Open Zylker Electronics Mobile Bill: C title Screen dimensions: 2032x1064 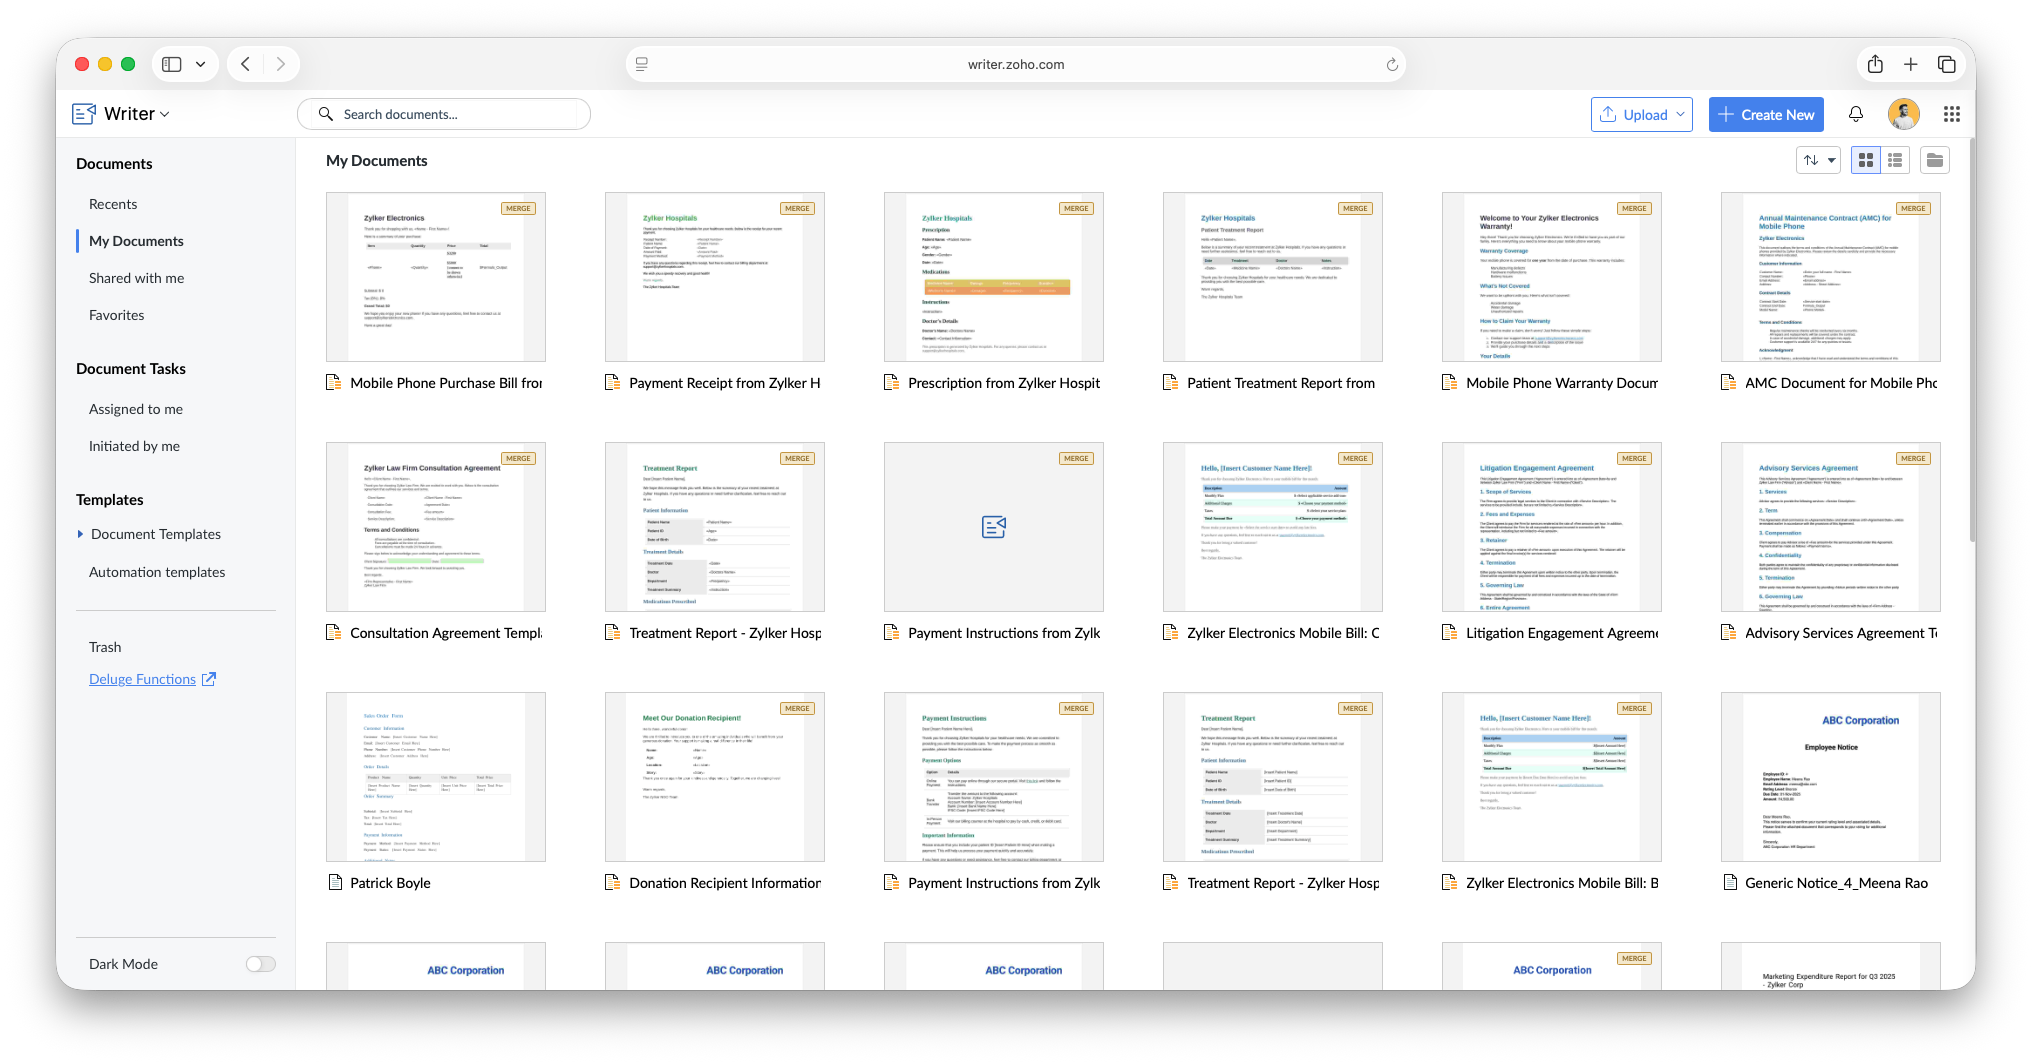[1283, 633]
